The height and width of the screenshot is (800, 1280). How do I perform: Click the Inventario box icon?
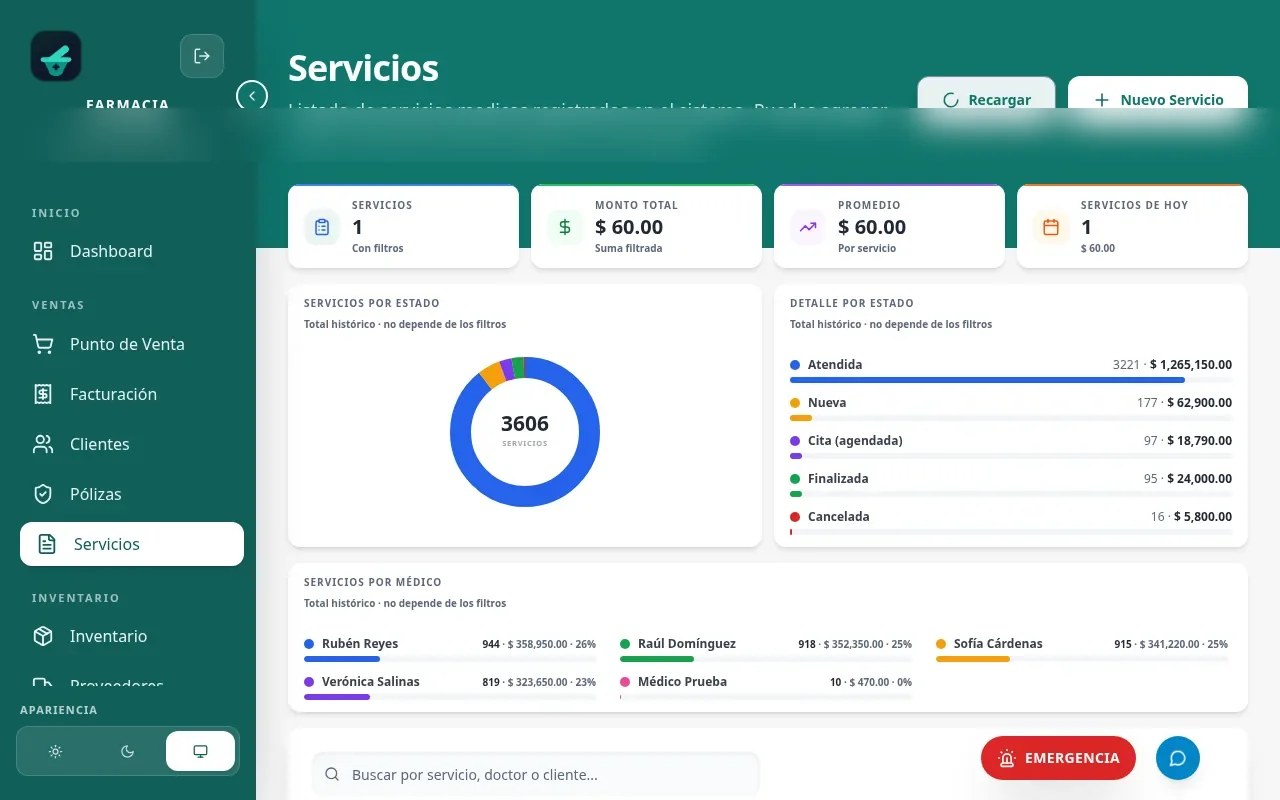tap(43, 636)
